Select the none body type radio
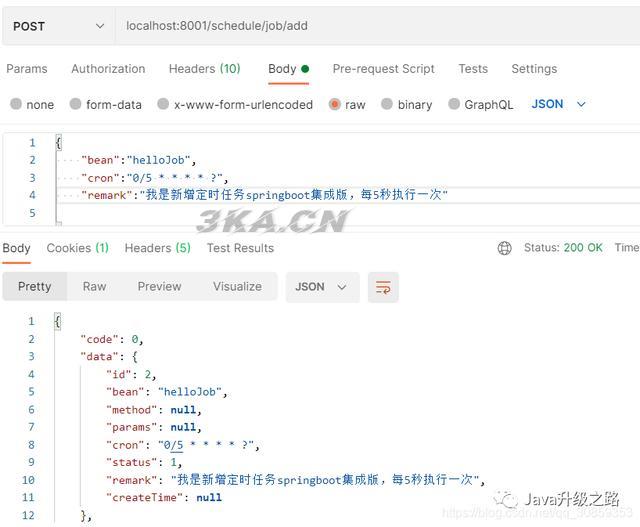Viewport: 640px width, 527px height. 16,104
